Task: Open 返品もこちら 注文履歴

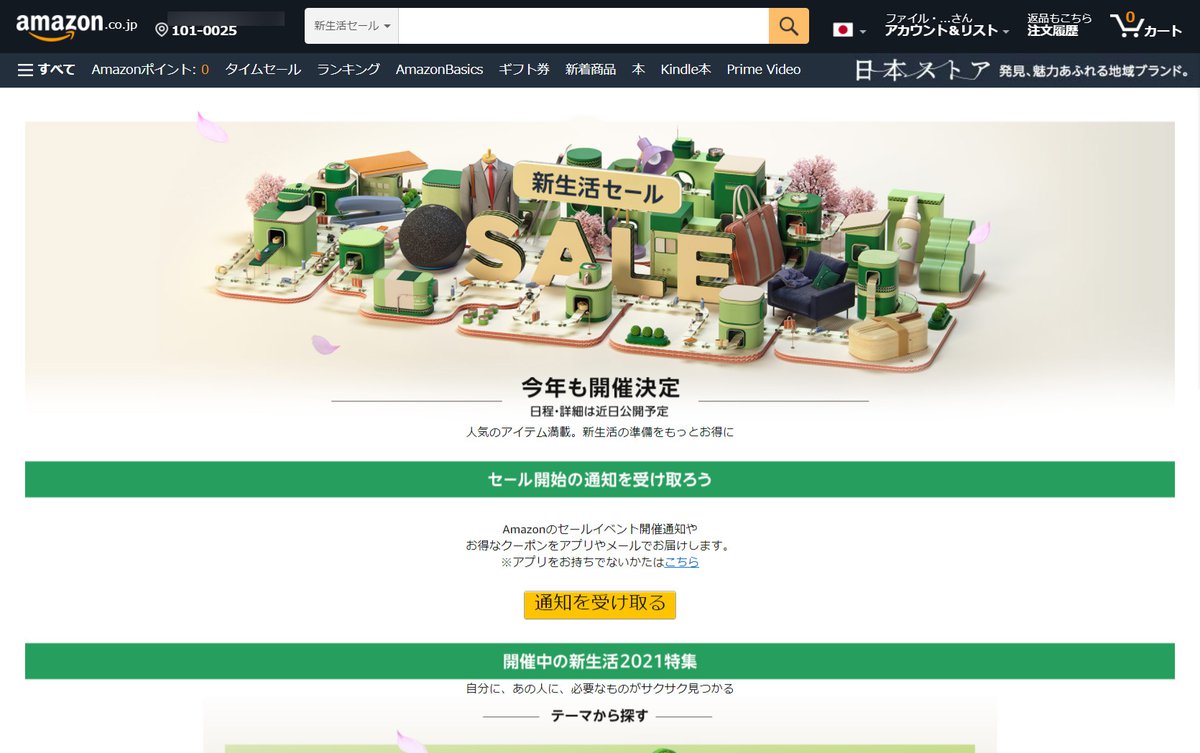Action: pos(1059,25)
